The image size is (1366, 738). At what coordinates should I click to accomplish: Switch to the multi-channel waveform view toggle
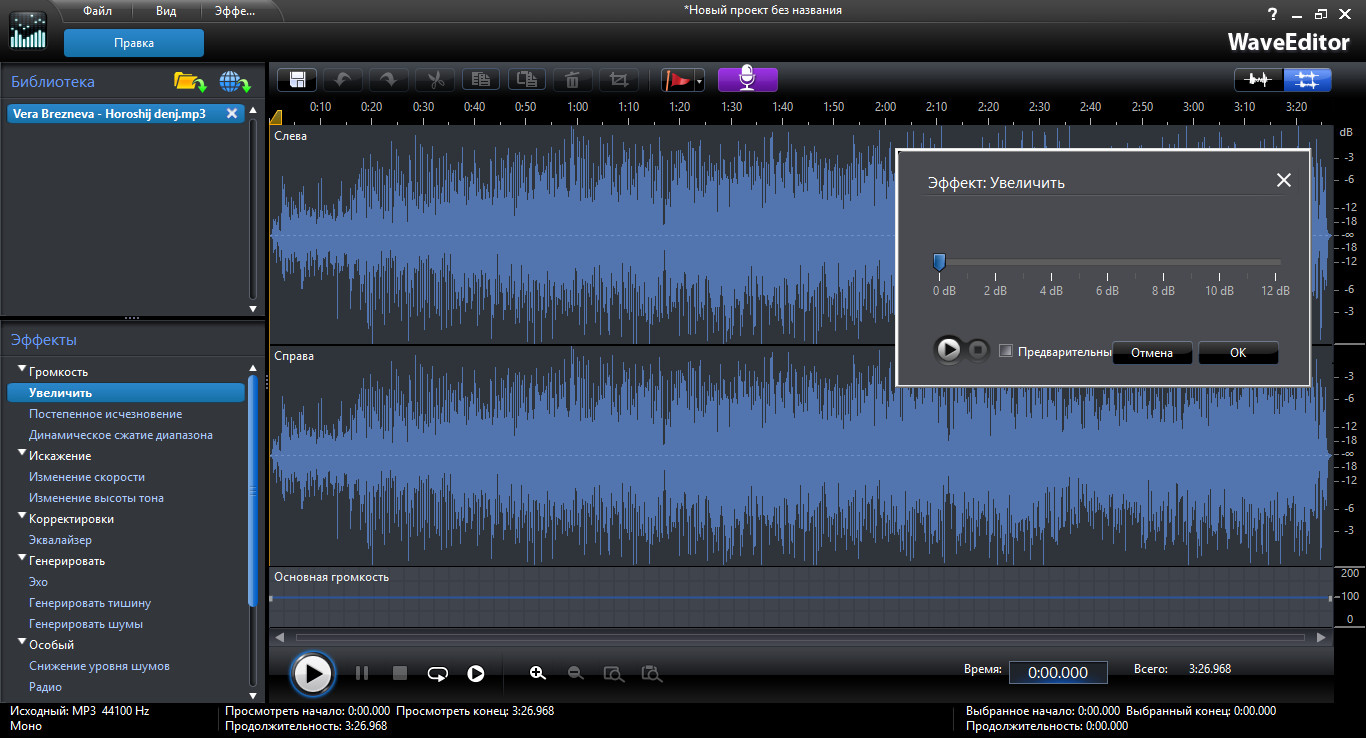(1308, 80)
